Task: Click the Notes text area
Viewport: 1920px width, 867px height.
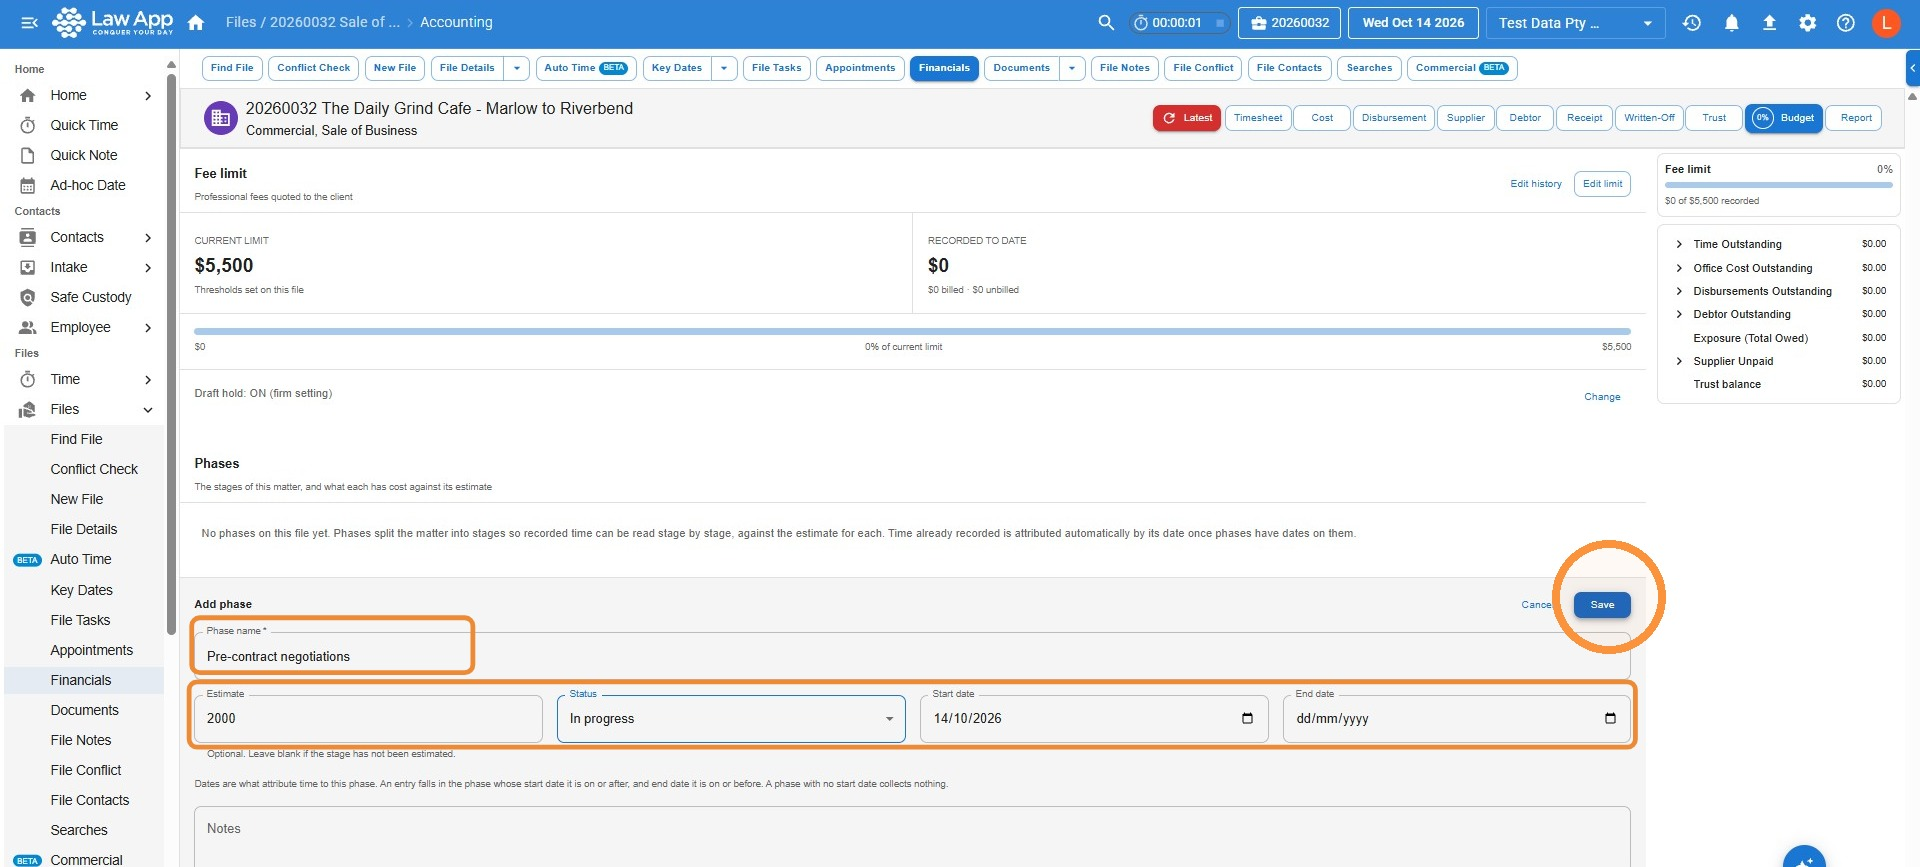Action: coord(912,836)
